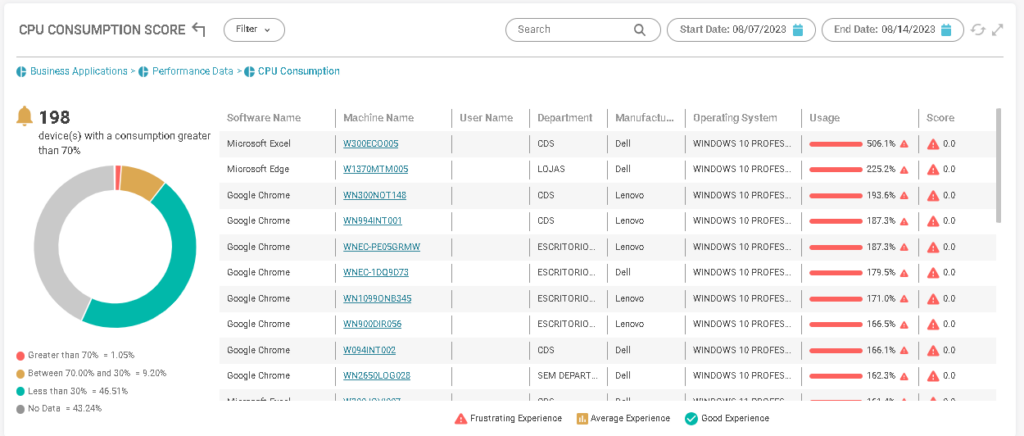Sort by the Usage column header
Viewport: 1024px width, 436px height.
(x=825, y=118)
